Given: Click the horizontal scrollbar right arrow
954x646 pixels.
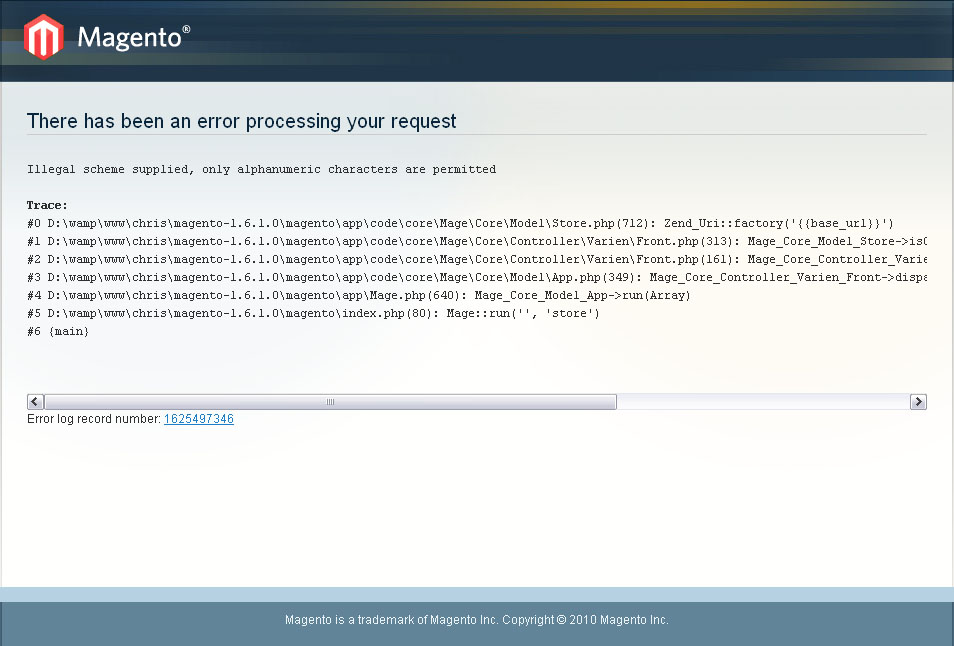Looking at the screenshot, I should (x=918, y=401).
